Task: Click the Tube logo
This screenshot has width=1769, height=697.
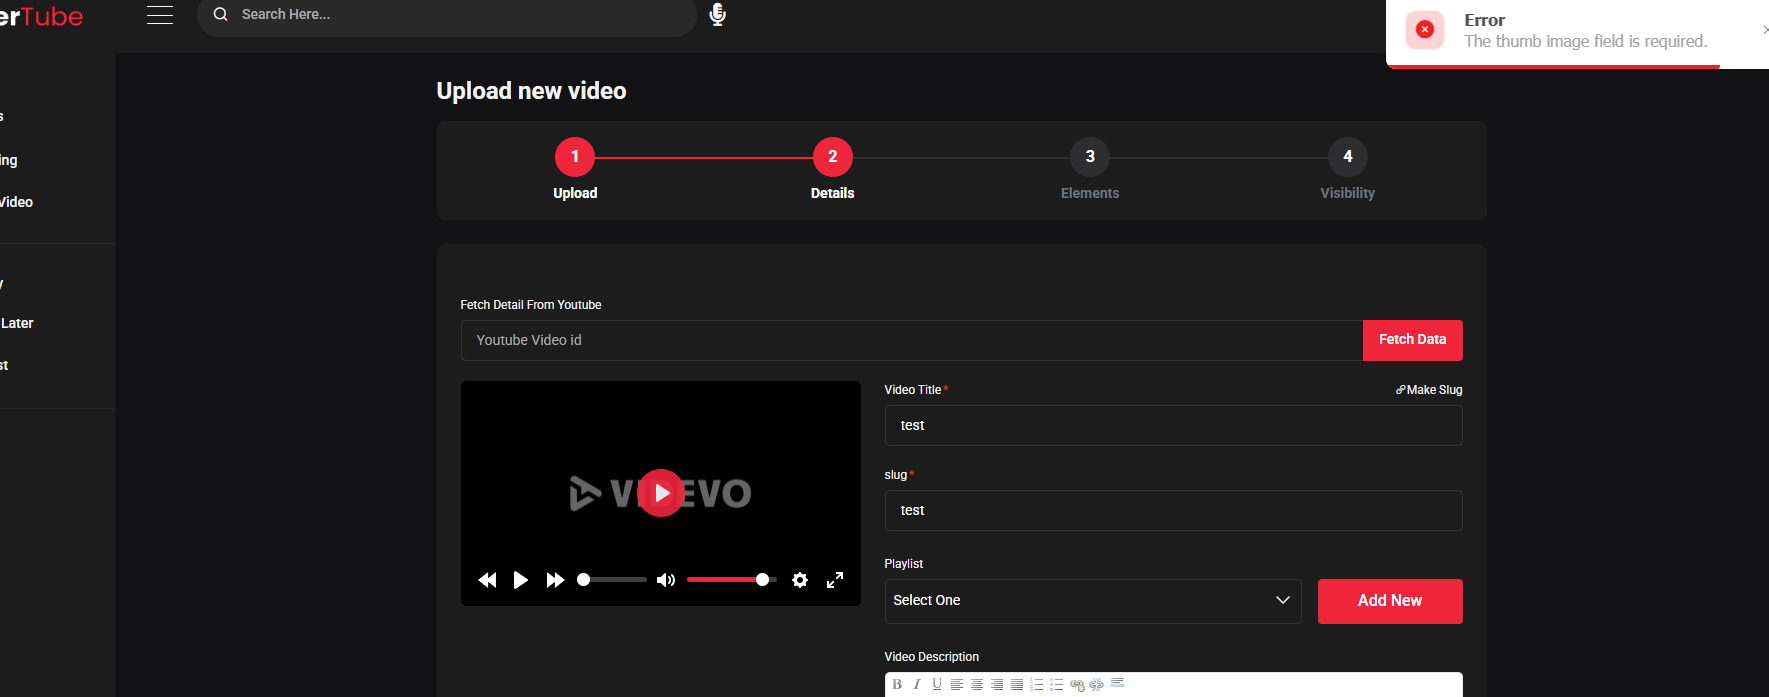Action: click(42, 16)
